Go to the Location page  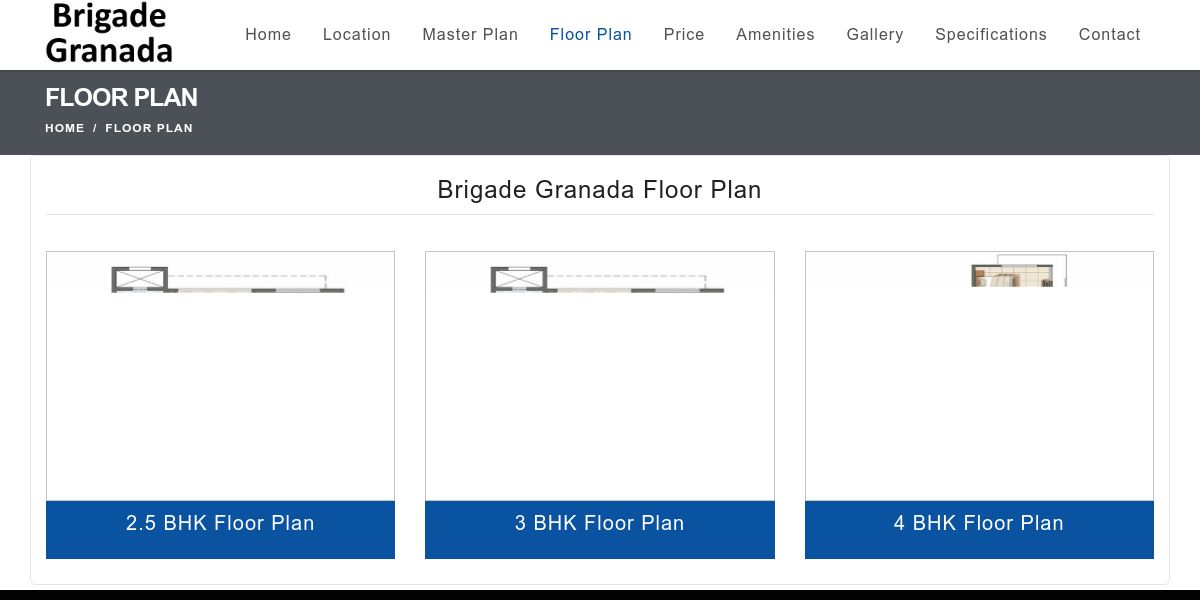(x=356, y=34)
